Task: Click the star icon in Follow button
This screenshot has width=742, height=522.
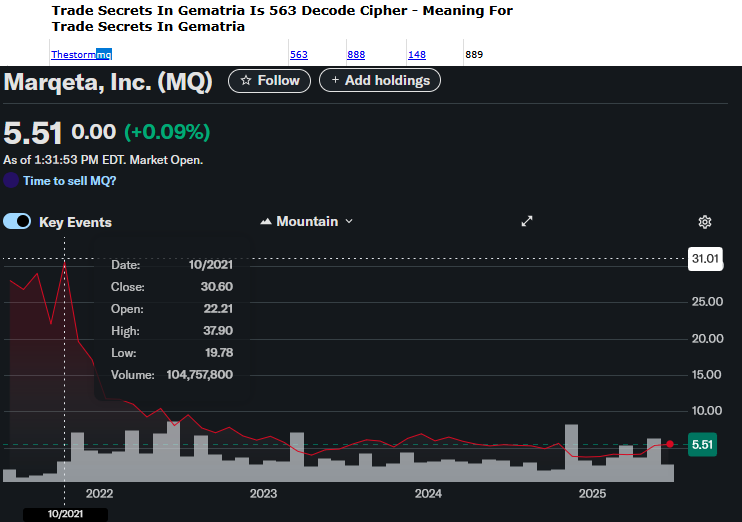Action: (x=246, y=80)
